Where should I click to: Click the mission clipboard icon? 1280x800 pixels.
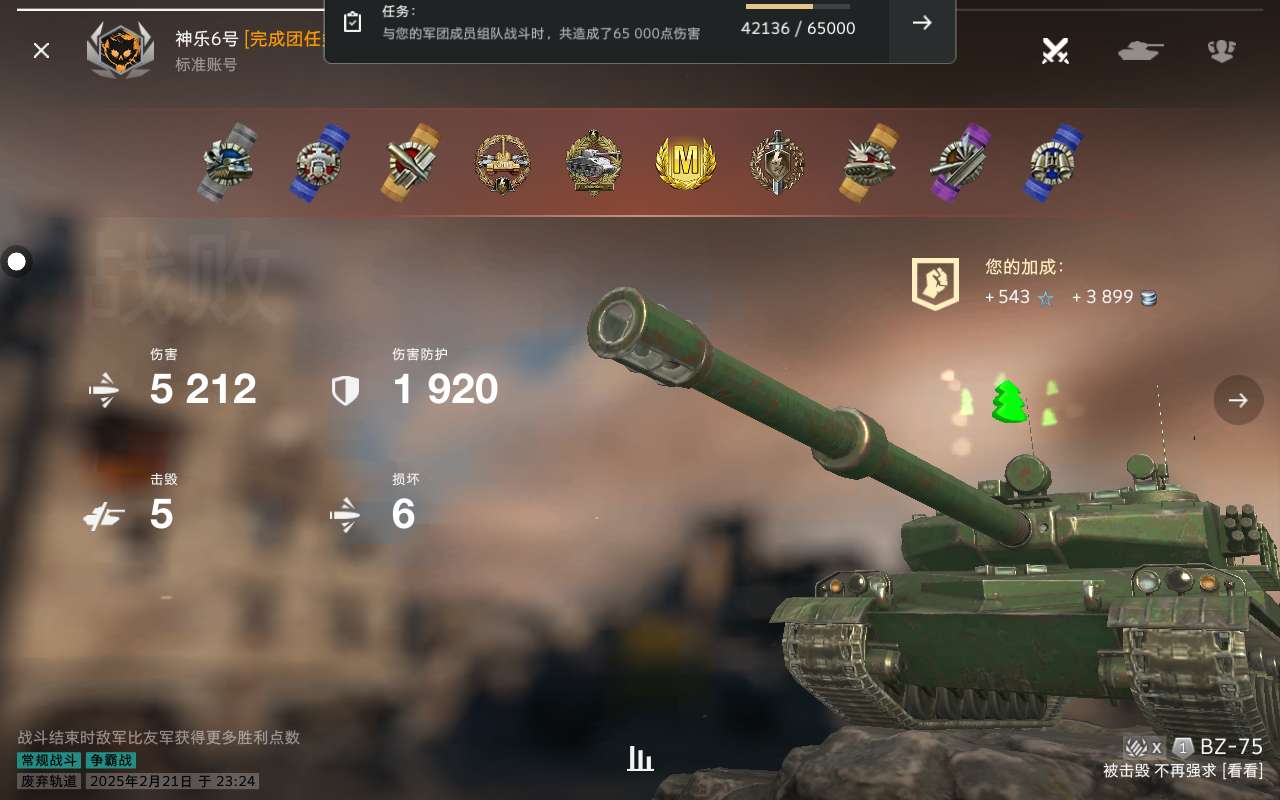click(352, 22)
